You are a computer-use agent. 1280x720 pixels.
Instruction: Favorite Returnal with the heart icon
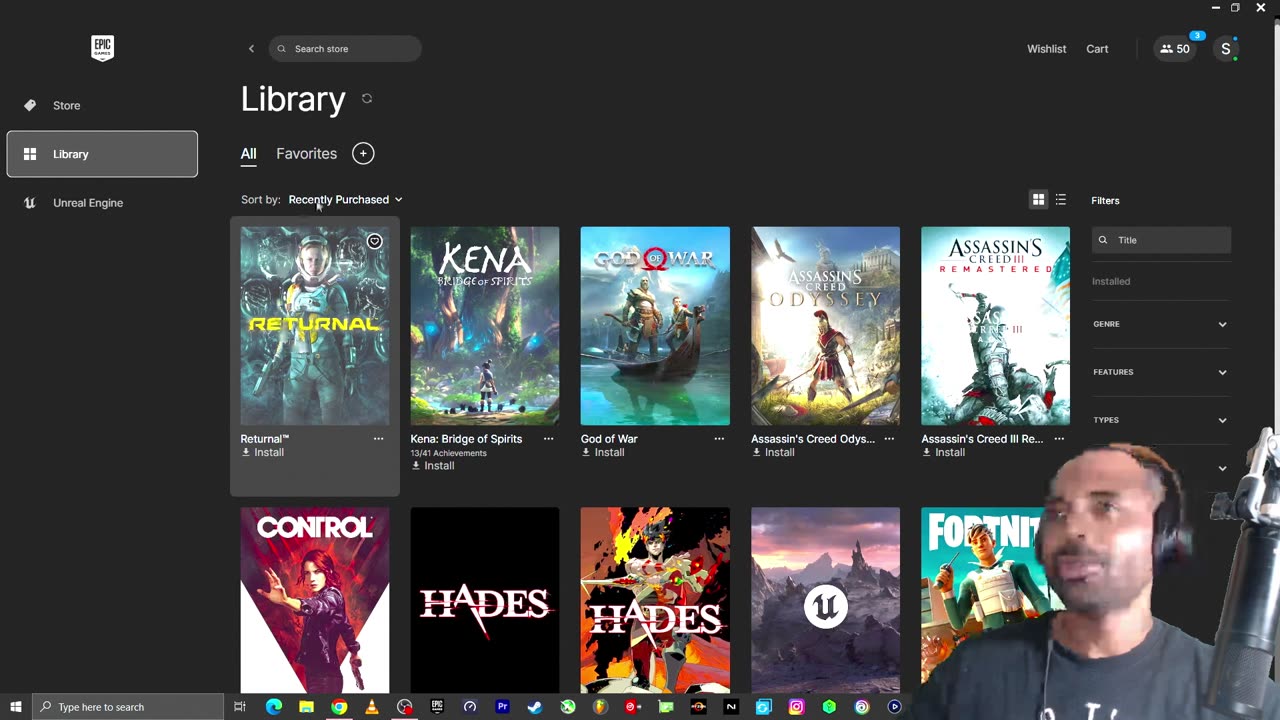(374, 241)
